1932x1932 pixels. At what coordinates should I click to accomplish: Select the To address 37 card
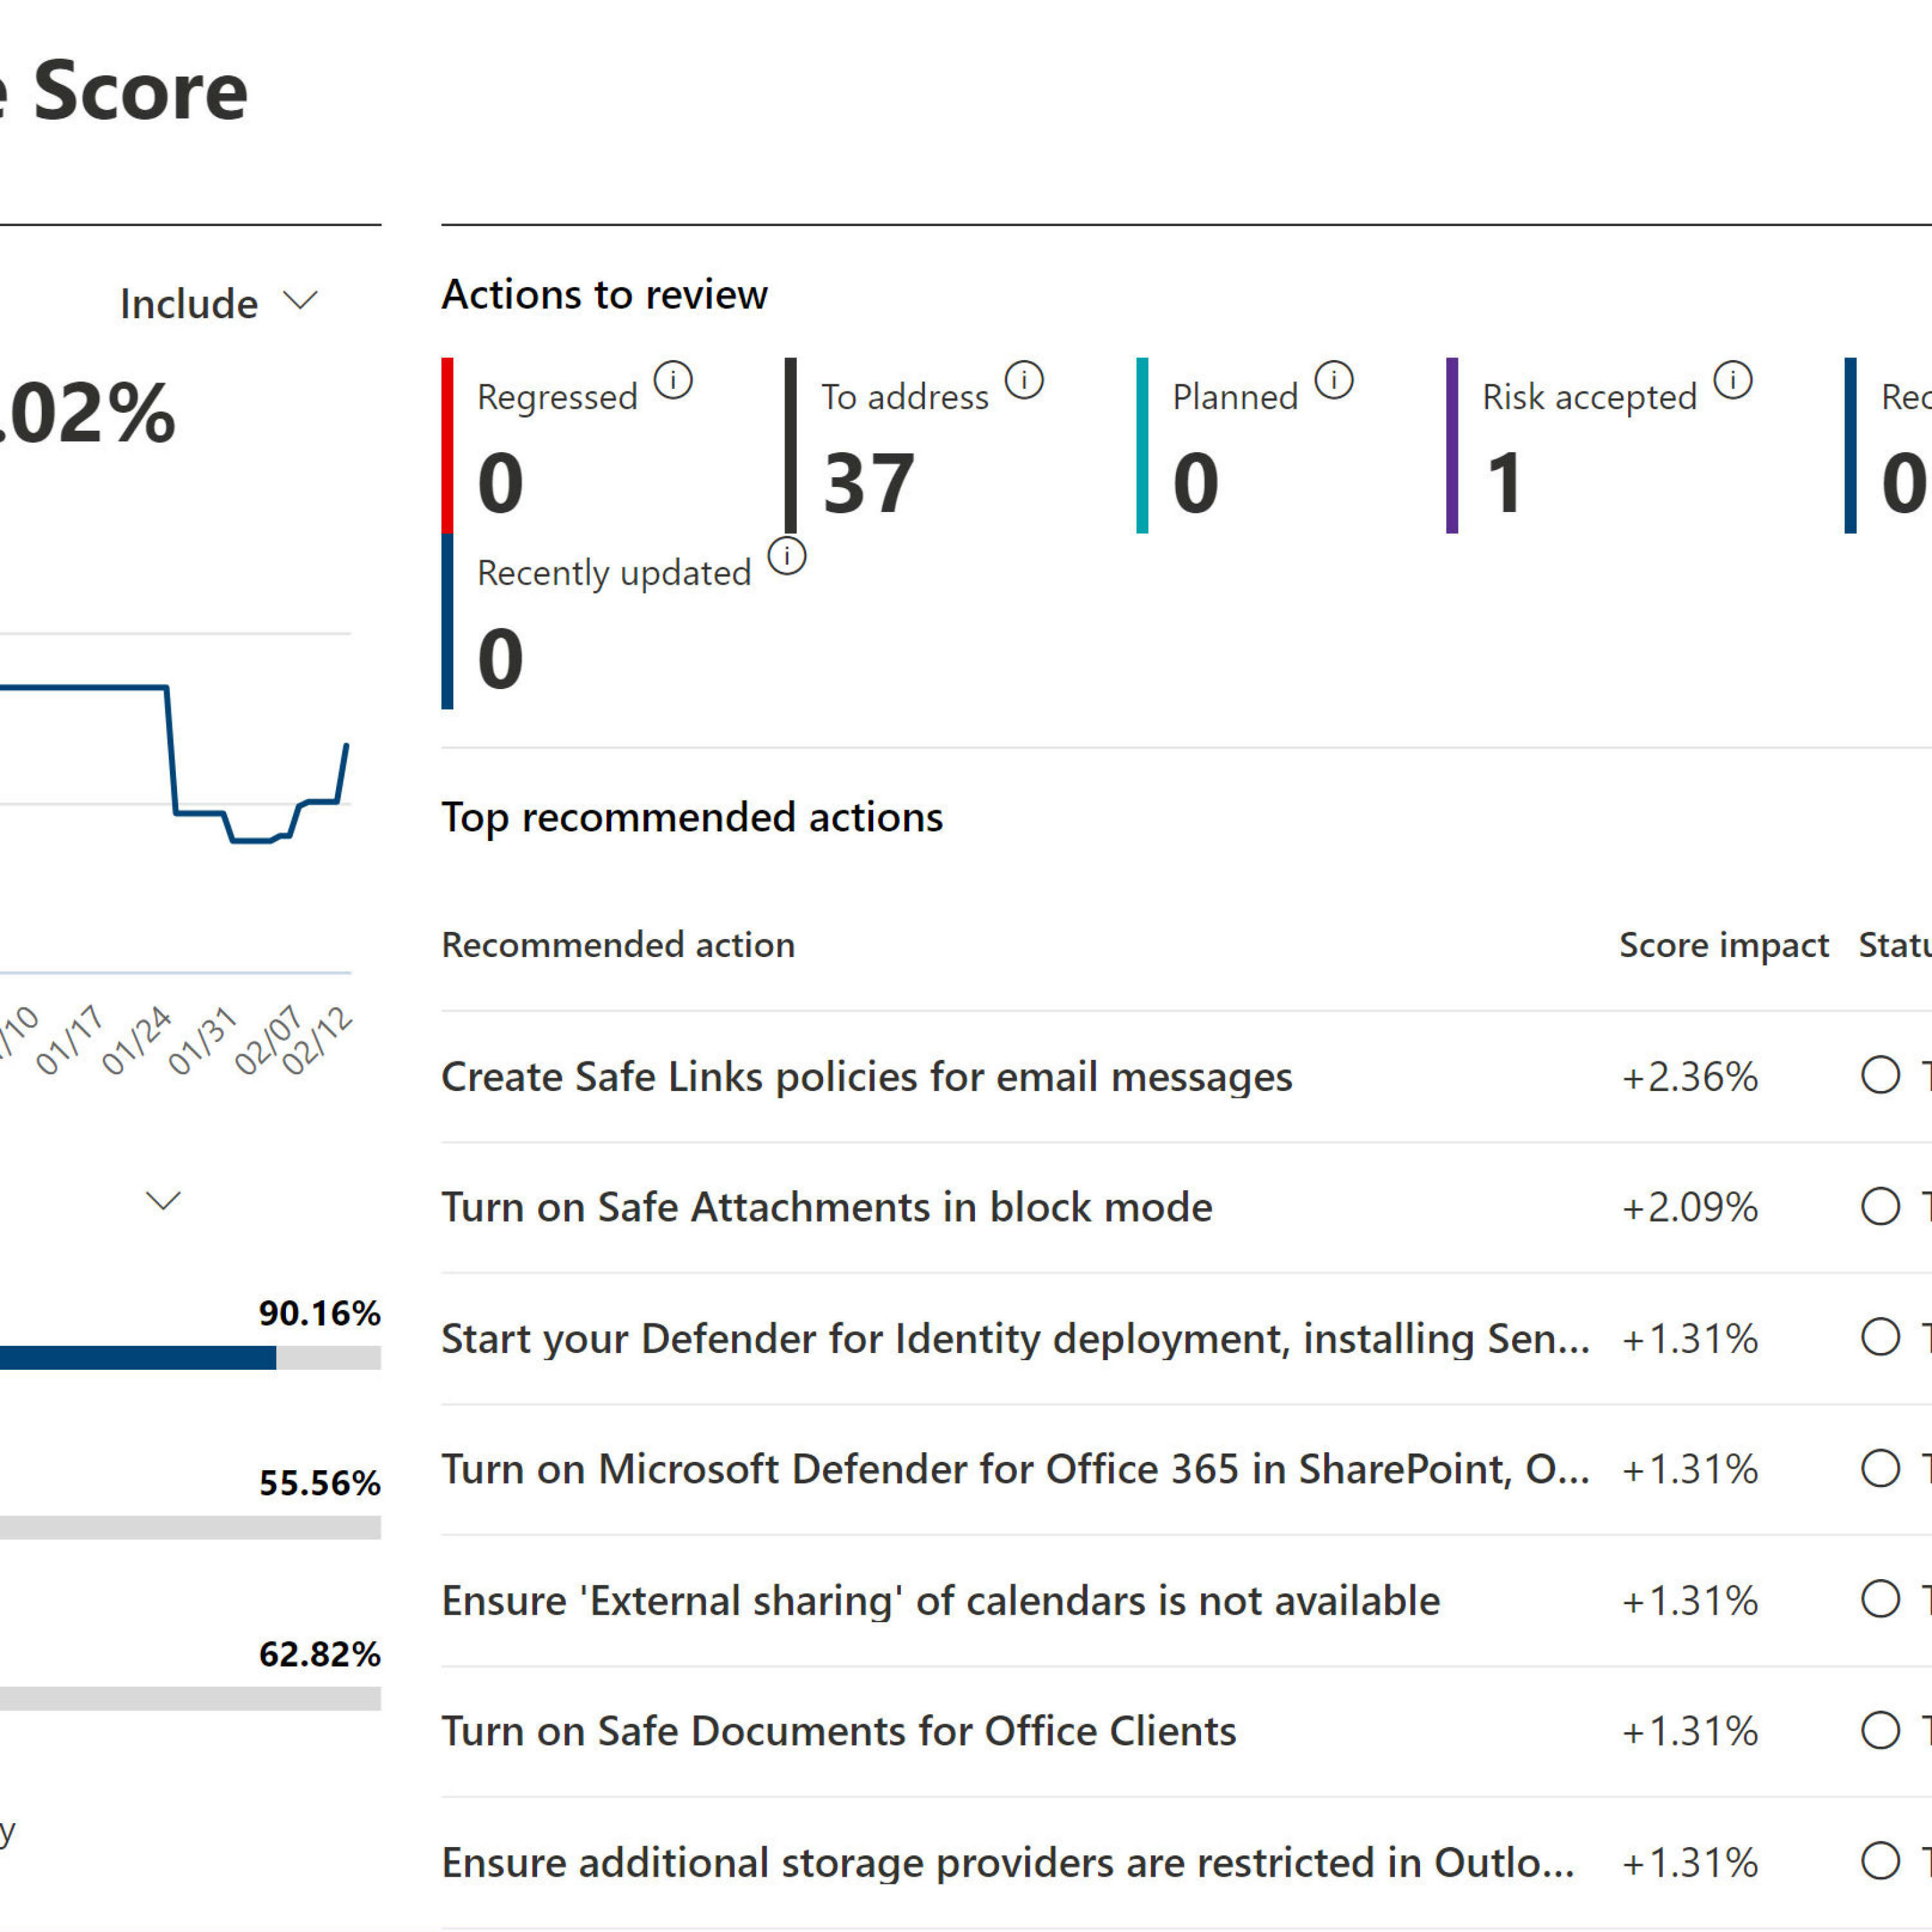click(868, 483)
